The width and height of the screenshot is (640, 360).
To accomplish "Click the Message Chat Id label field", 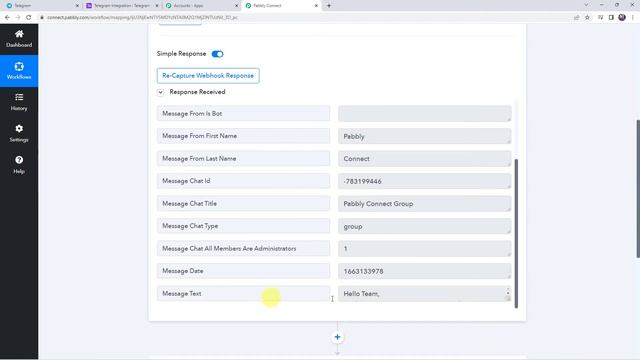I will point(243,181).
